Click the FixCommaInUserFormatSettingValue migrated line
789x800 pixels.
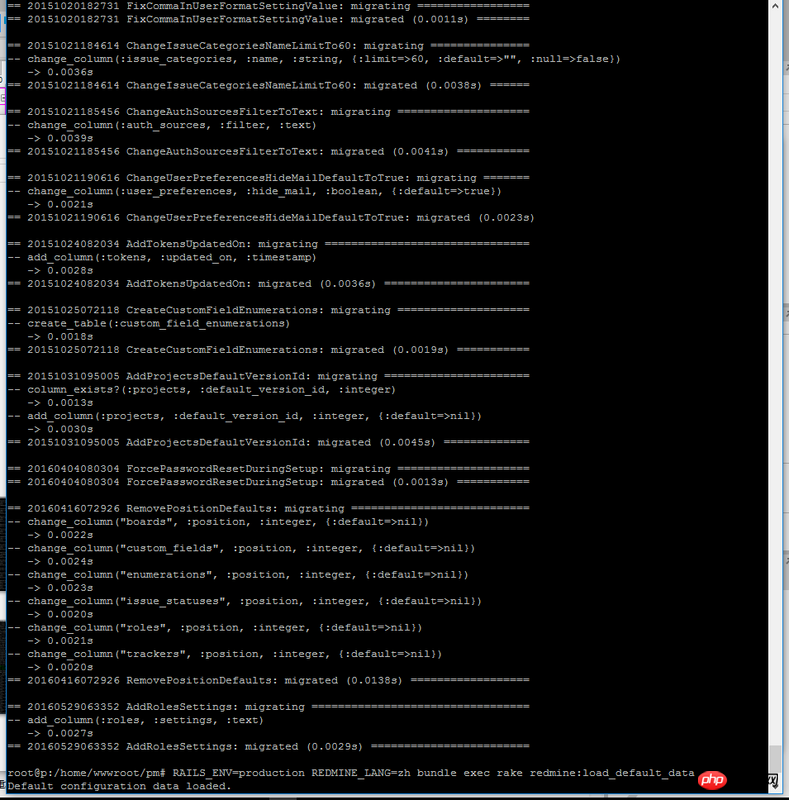pyautogui.click(x=269, y=19)
